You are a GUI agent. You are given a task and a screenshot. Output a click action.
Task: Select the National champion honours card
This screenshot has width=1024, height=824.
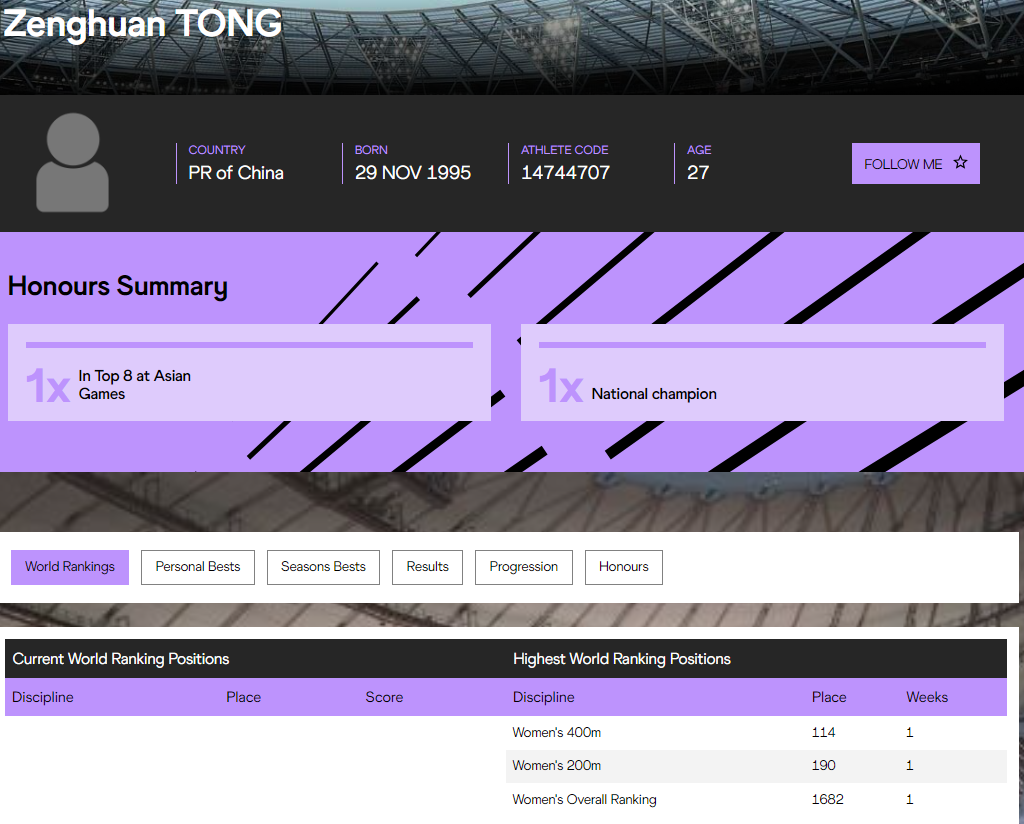pos(762,373)
